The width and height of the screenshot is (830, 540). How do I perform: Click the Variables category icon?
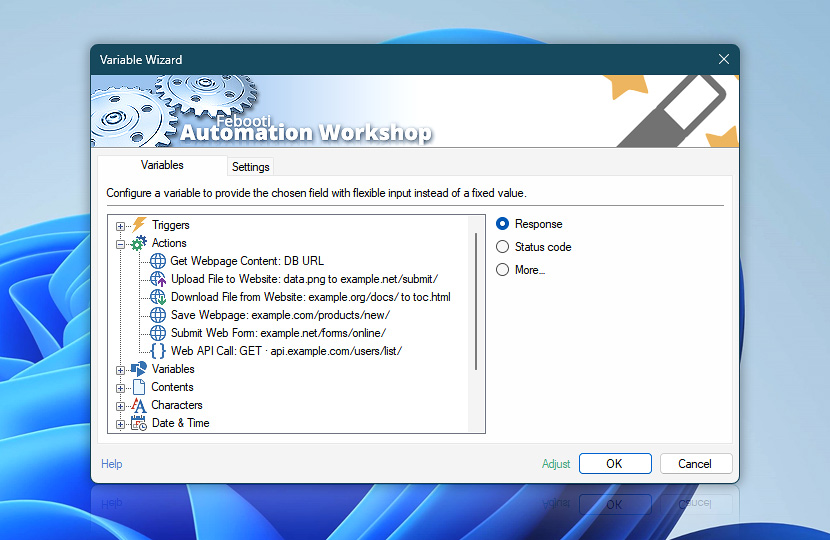pyautogui.click(x=139, y=369)
